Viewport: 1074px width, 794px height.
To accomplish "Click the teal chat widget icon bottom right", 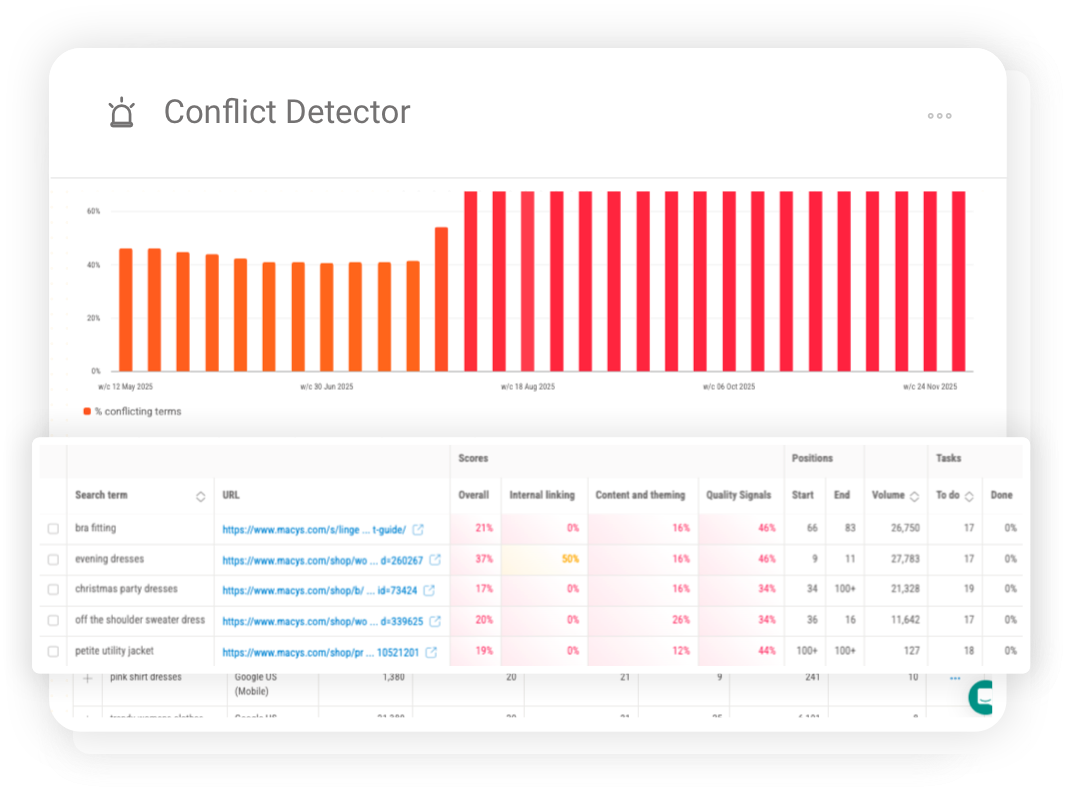I will pos(982,700).
